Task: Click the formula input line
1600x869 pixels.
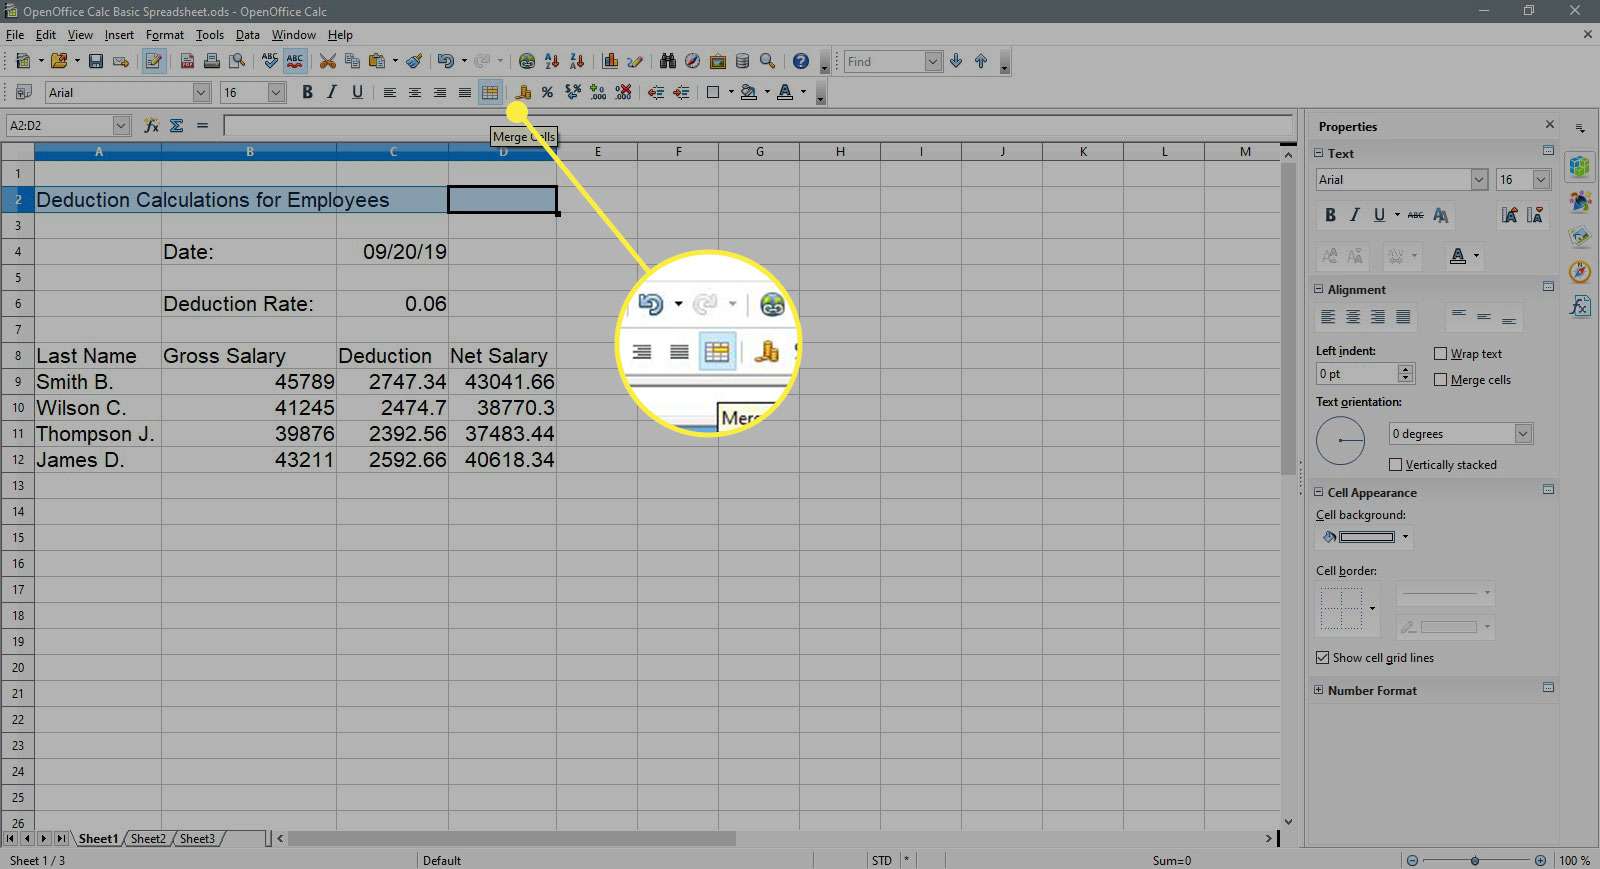Action: click(x=758, y=125)
